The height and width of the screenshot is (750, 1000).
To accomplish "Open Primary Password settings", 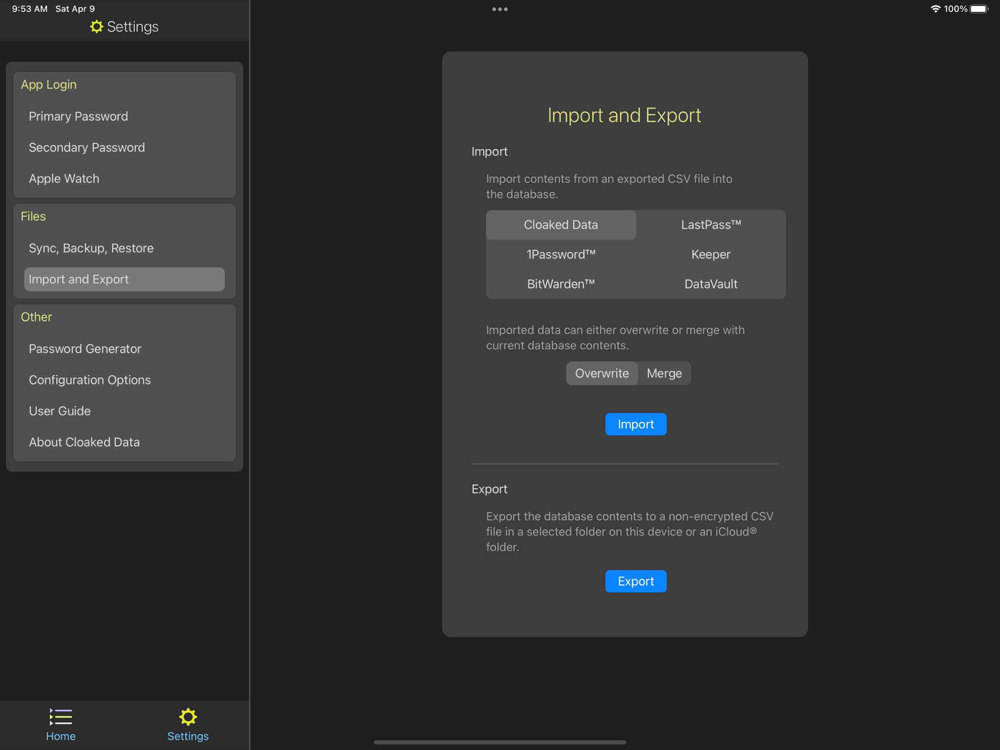I will (124, 116).
